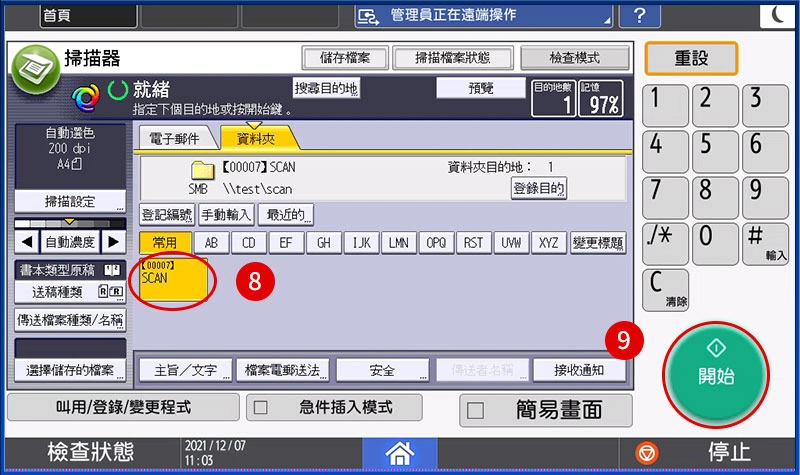Show IJK destinations tab
Screen dimensions: 800x475
[361, 243]
